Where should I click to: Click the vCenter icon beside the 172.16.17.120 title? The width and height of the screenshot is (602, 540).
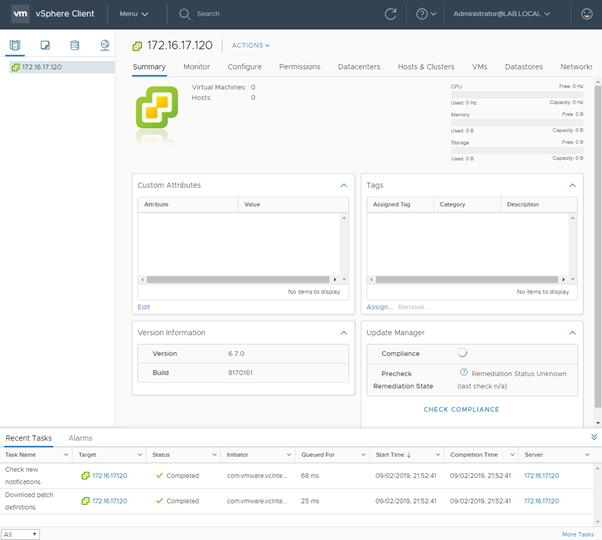pyautogui.click(x=137, y=46)
